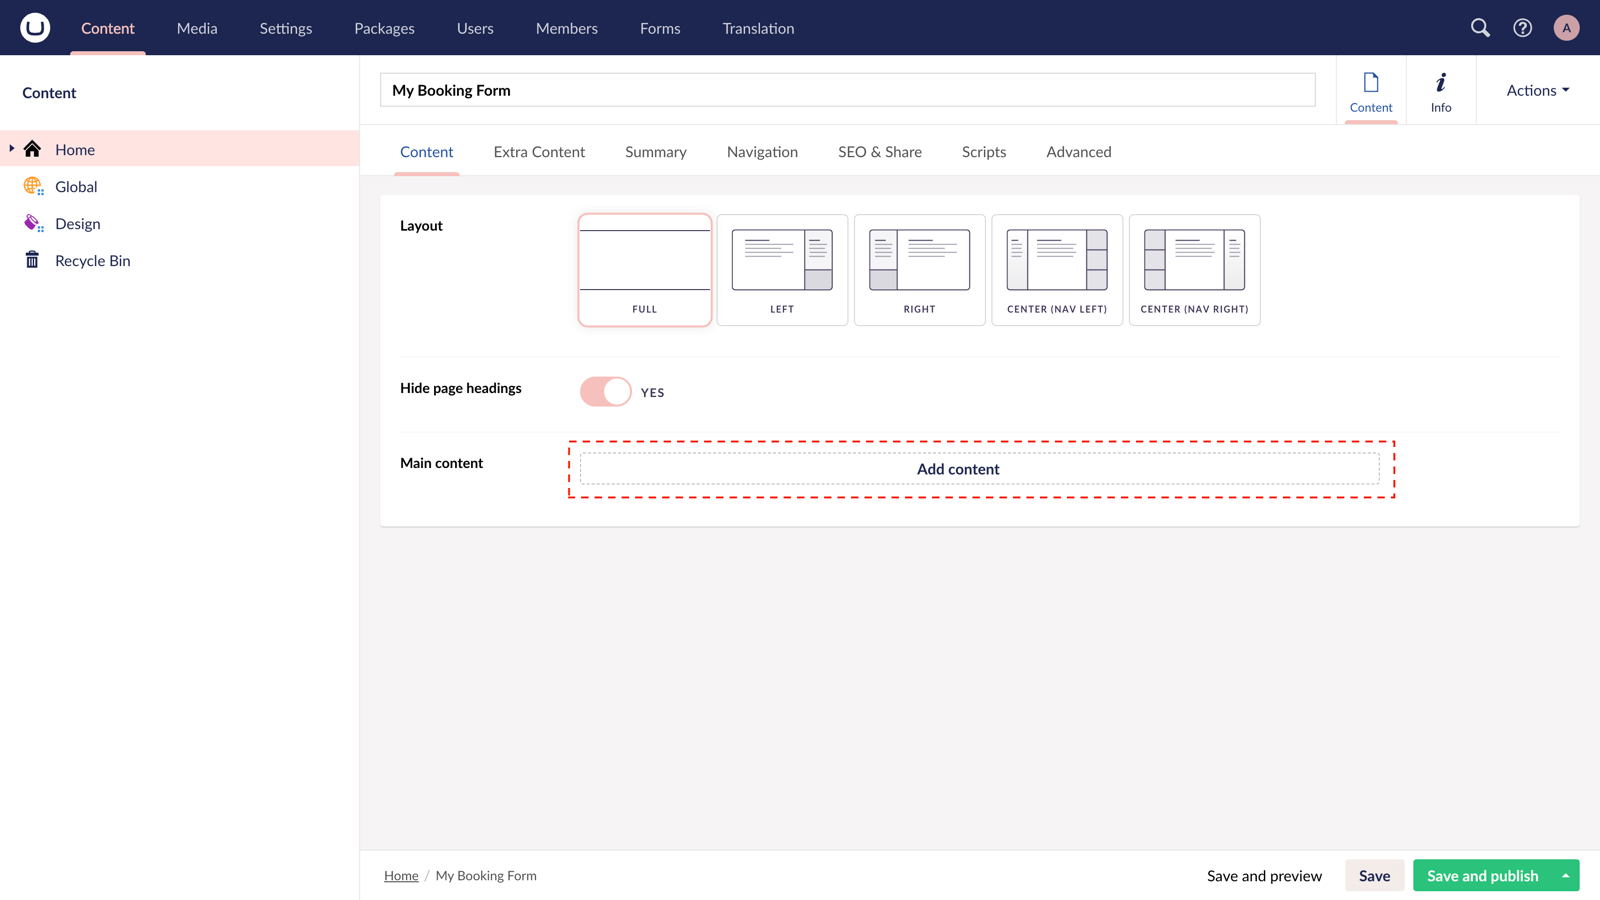This screenshot has height=900, width=1600.
Task: Click the Global globe icon in the sidebar
Action: click(x=33, y=186)
